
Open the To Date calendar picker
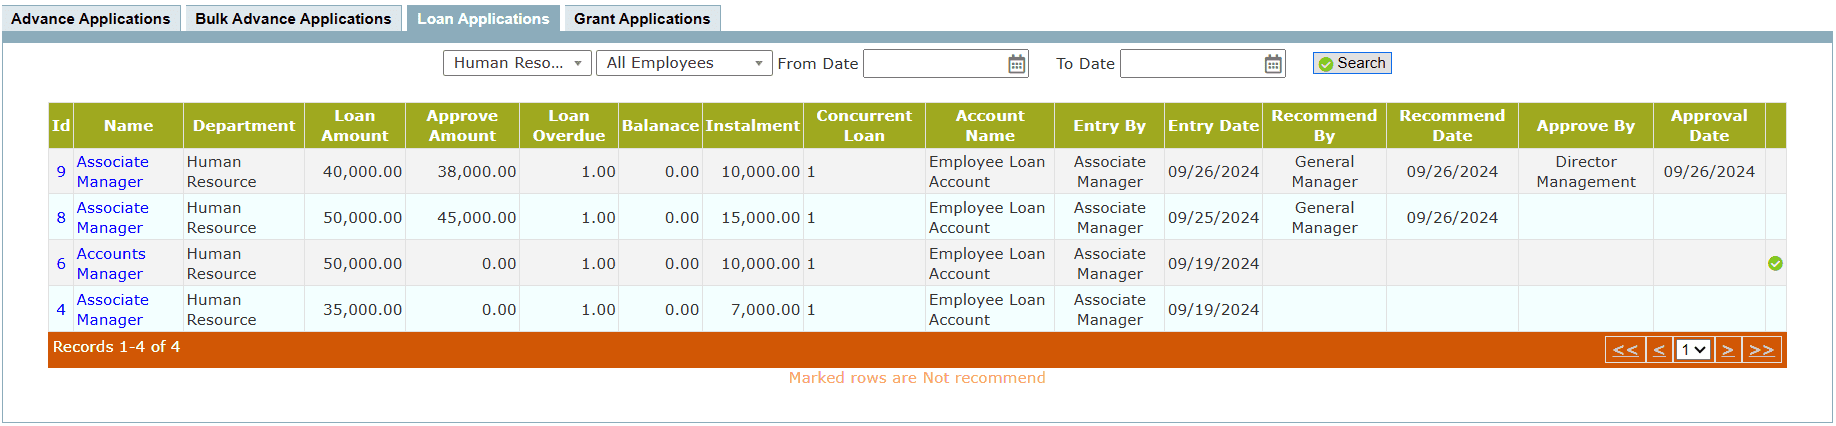(1272, 64)
